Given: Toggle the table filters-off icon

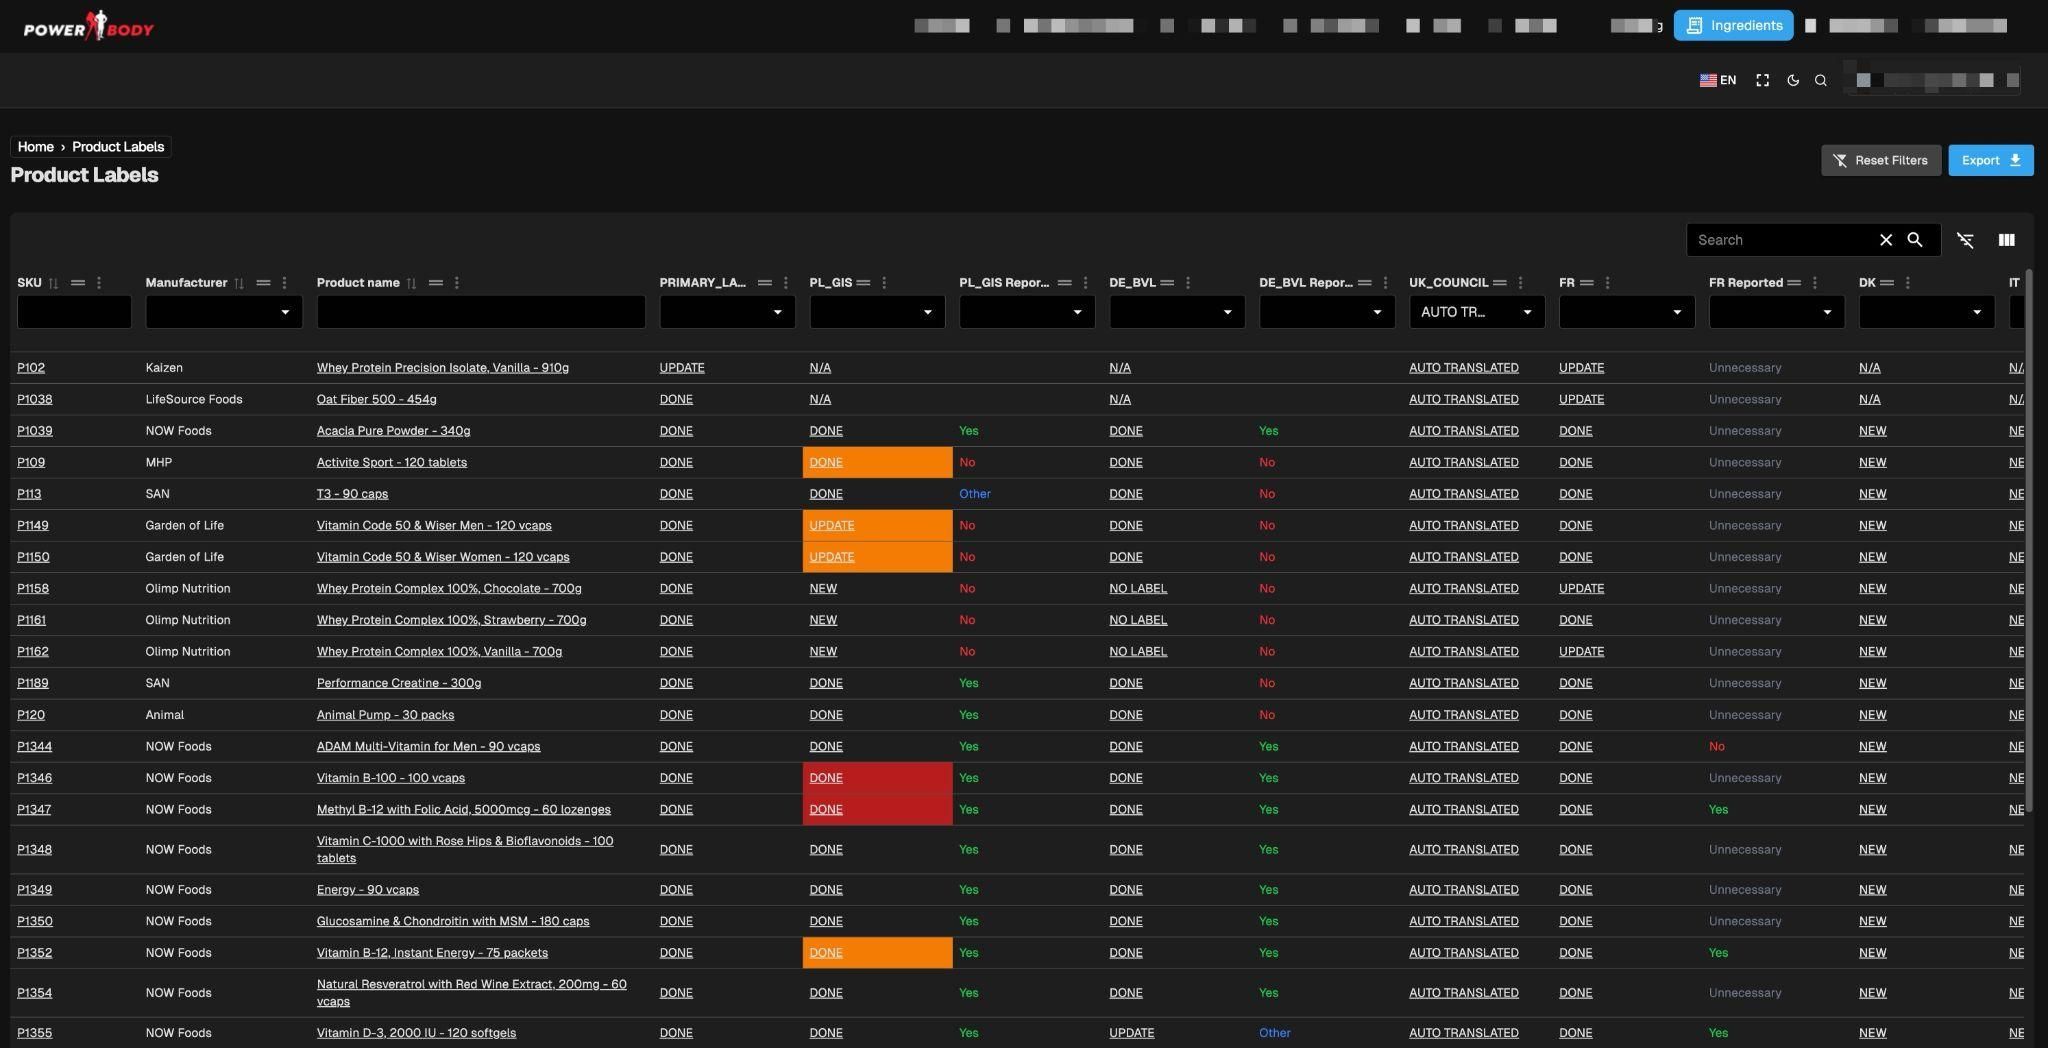Looking at the screenshot, I should (x=1965, y=240).
